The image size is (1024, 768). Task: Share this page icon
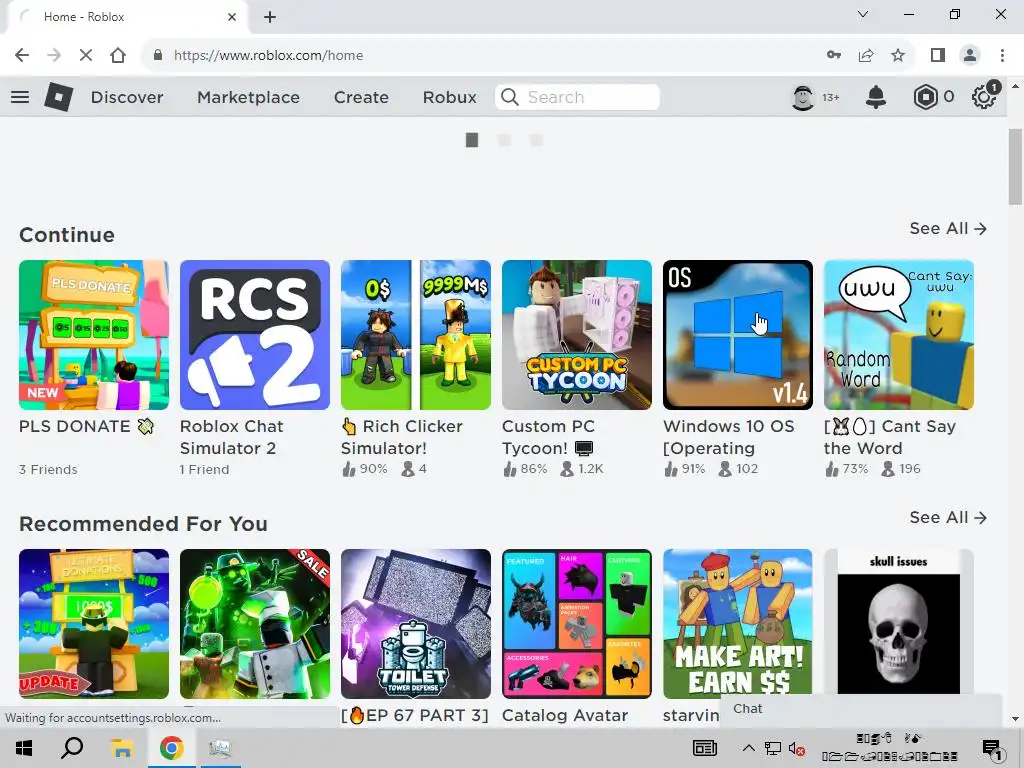pos(866,55)
